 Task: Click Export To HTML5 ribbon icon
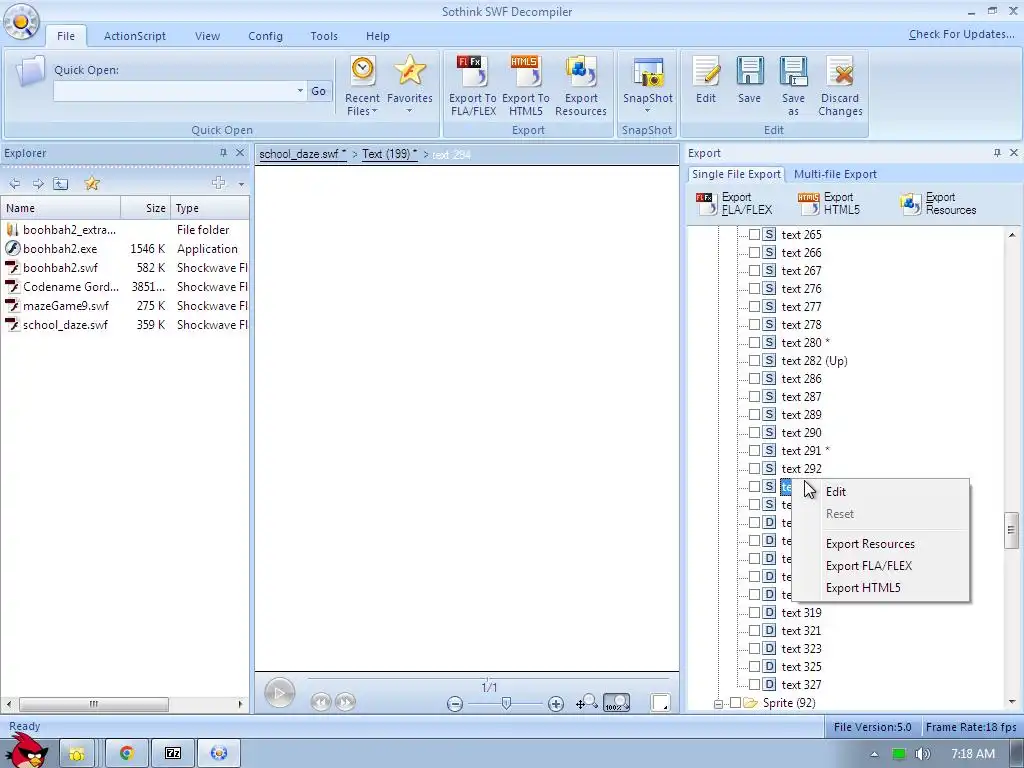[526, 71]
